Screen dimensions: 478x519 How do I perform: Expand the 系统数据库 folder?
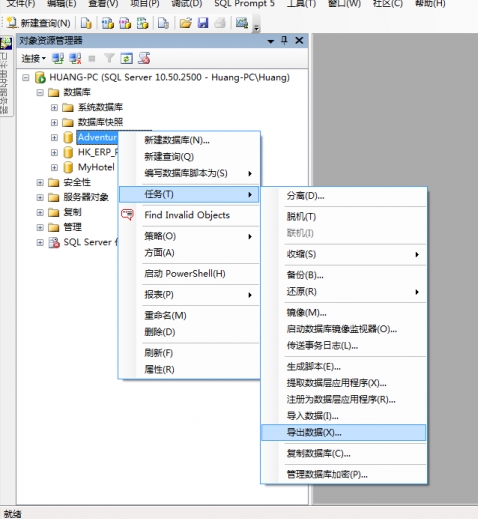[x=54, y=107]
